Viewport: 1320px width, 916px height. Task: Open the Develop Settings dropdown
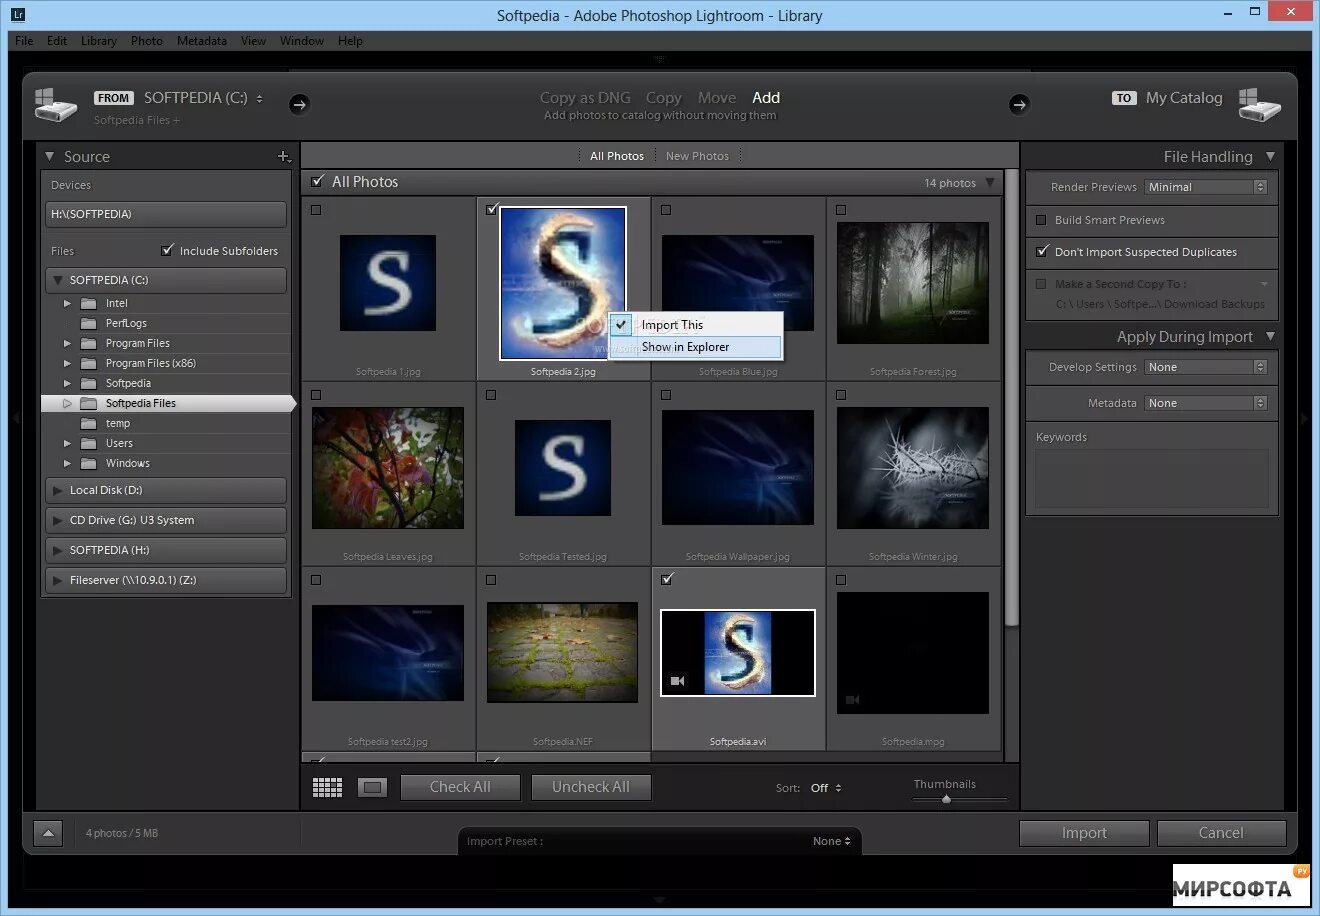(1206, 367)
